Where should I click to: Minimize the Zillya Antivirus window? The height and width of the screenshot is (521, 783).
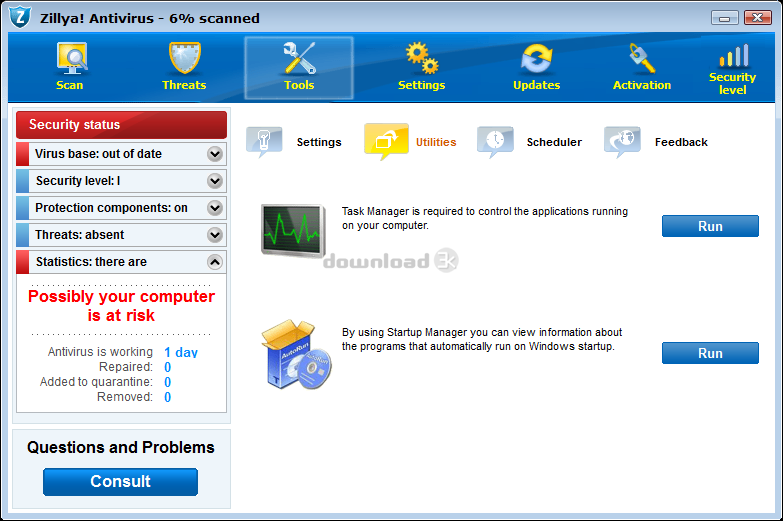click(725, 18)
